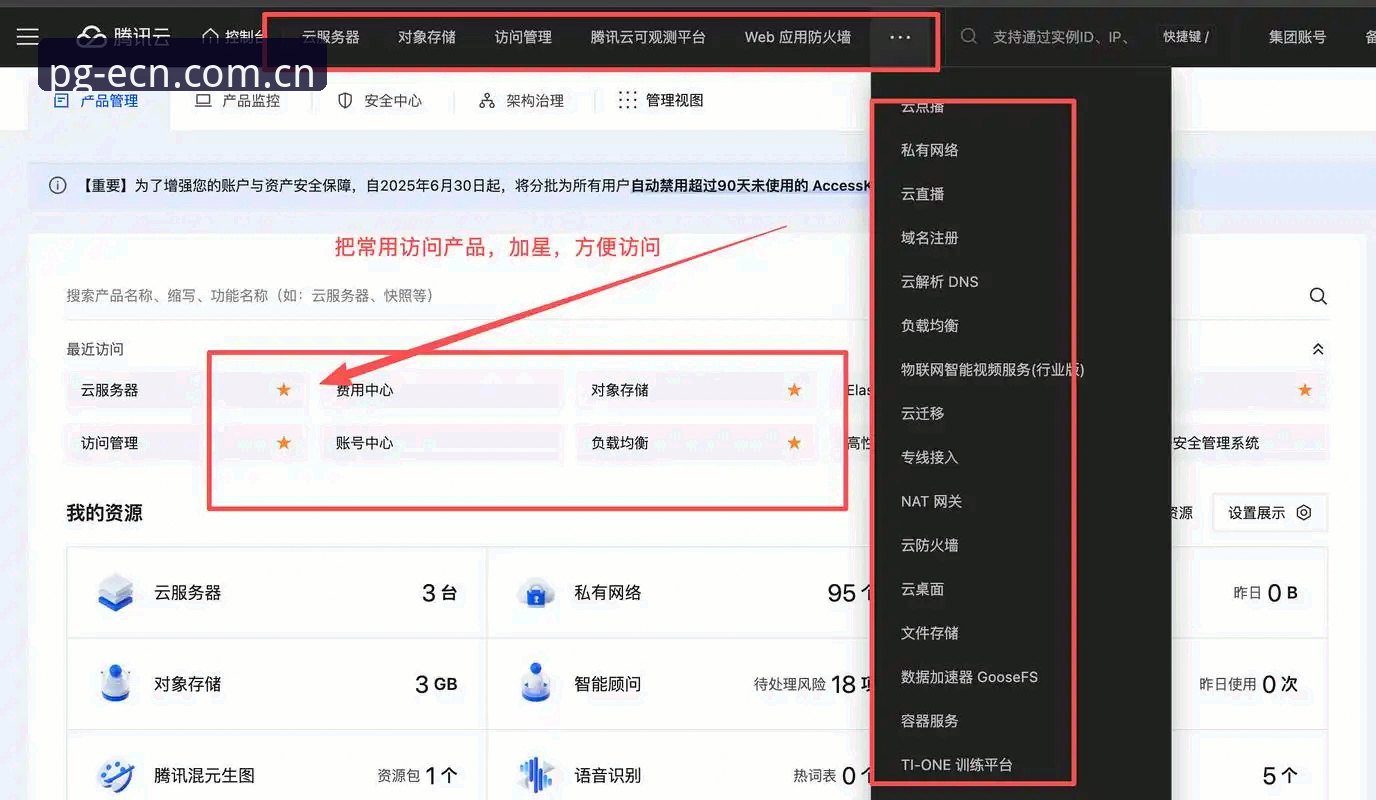
Task: Open 云服务器 3 台 resource card
Action: [277, 592]
